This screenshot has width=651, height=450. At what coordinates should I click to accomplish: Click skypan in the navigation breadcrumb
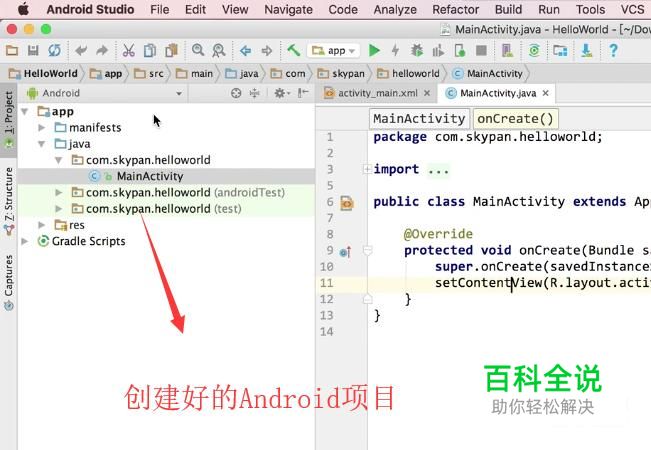point(341,73)
